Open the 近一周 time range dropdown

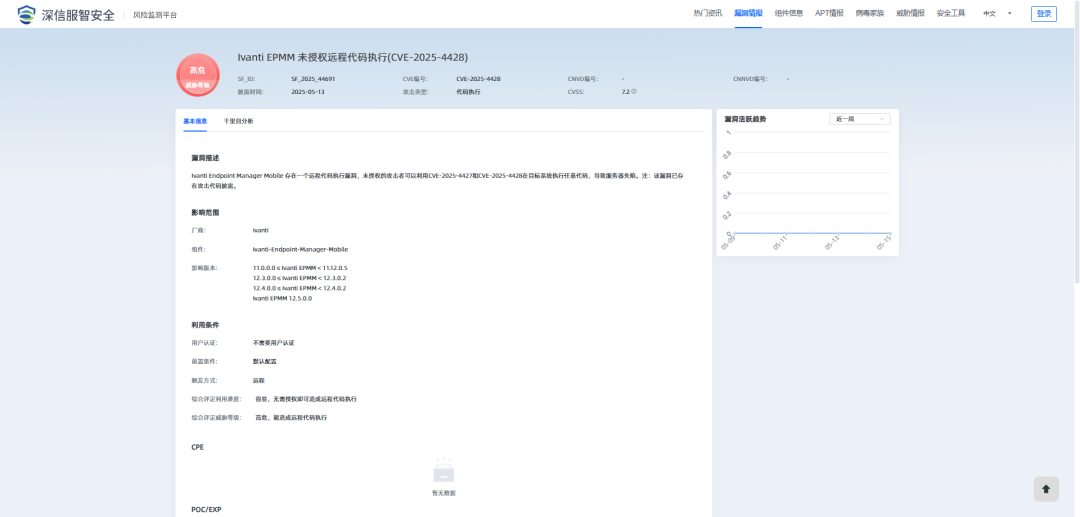click(x=860, y=119)
